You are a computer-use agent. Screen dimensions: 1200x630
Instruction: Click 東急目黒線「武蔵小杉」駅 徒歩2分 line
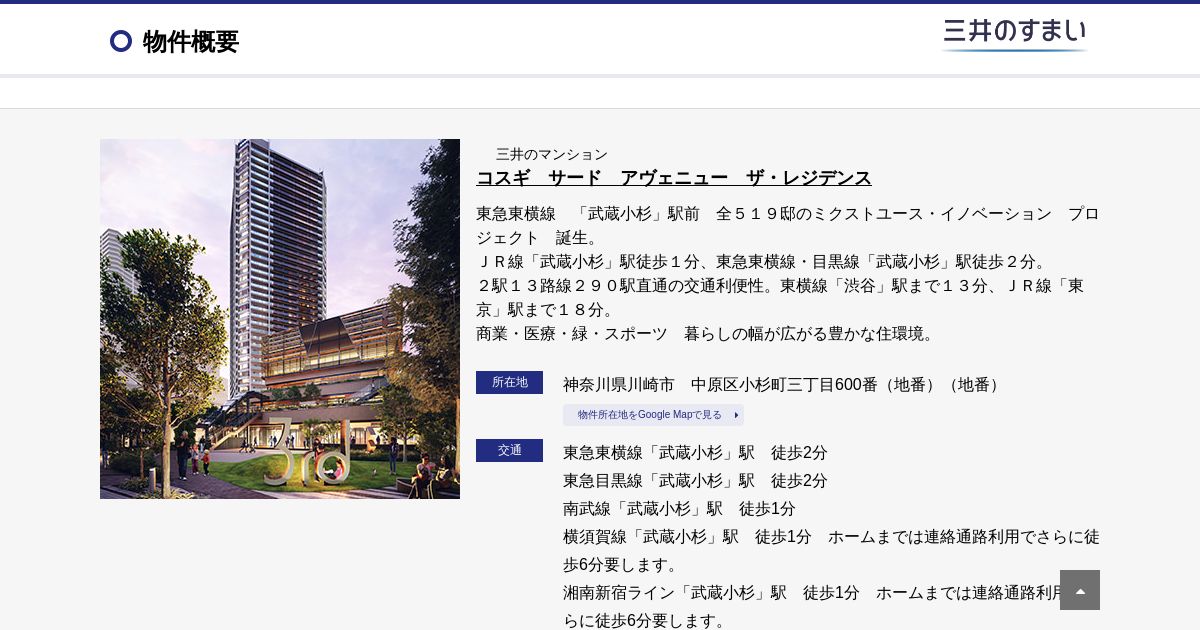[x=695, y=481]
